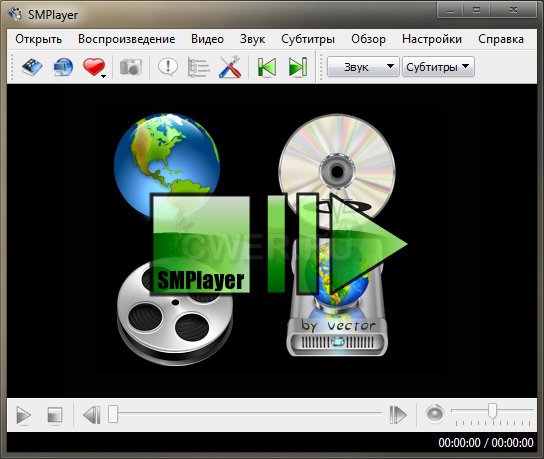Expand the Субтитры toolbar dropdown
The image size is (544, 459).
tap(438, 67)
